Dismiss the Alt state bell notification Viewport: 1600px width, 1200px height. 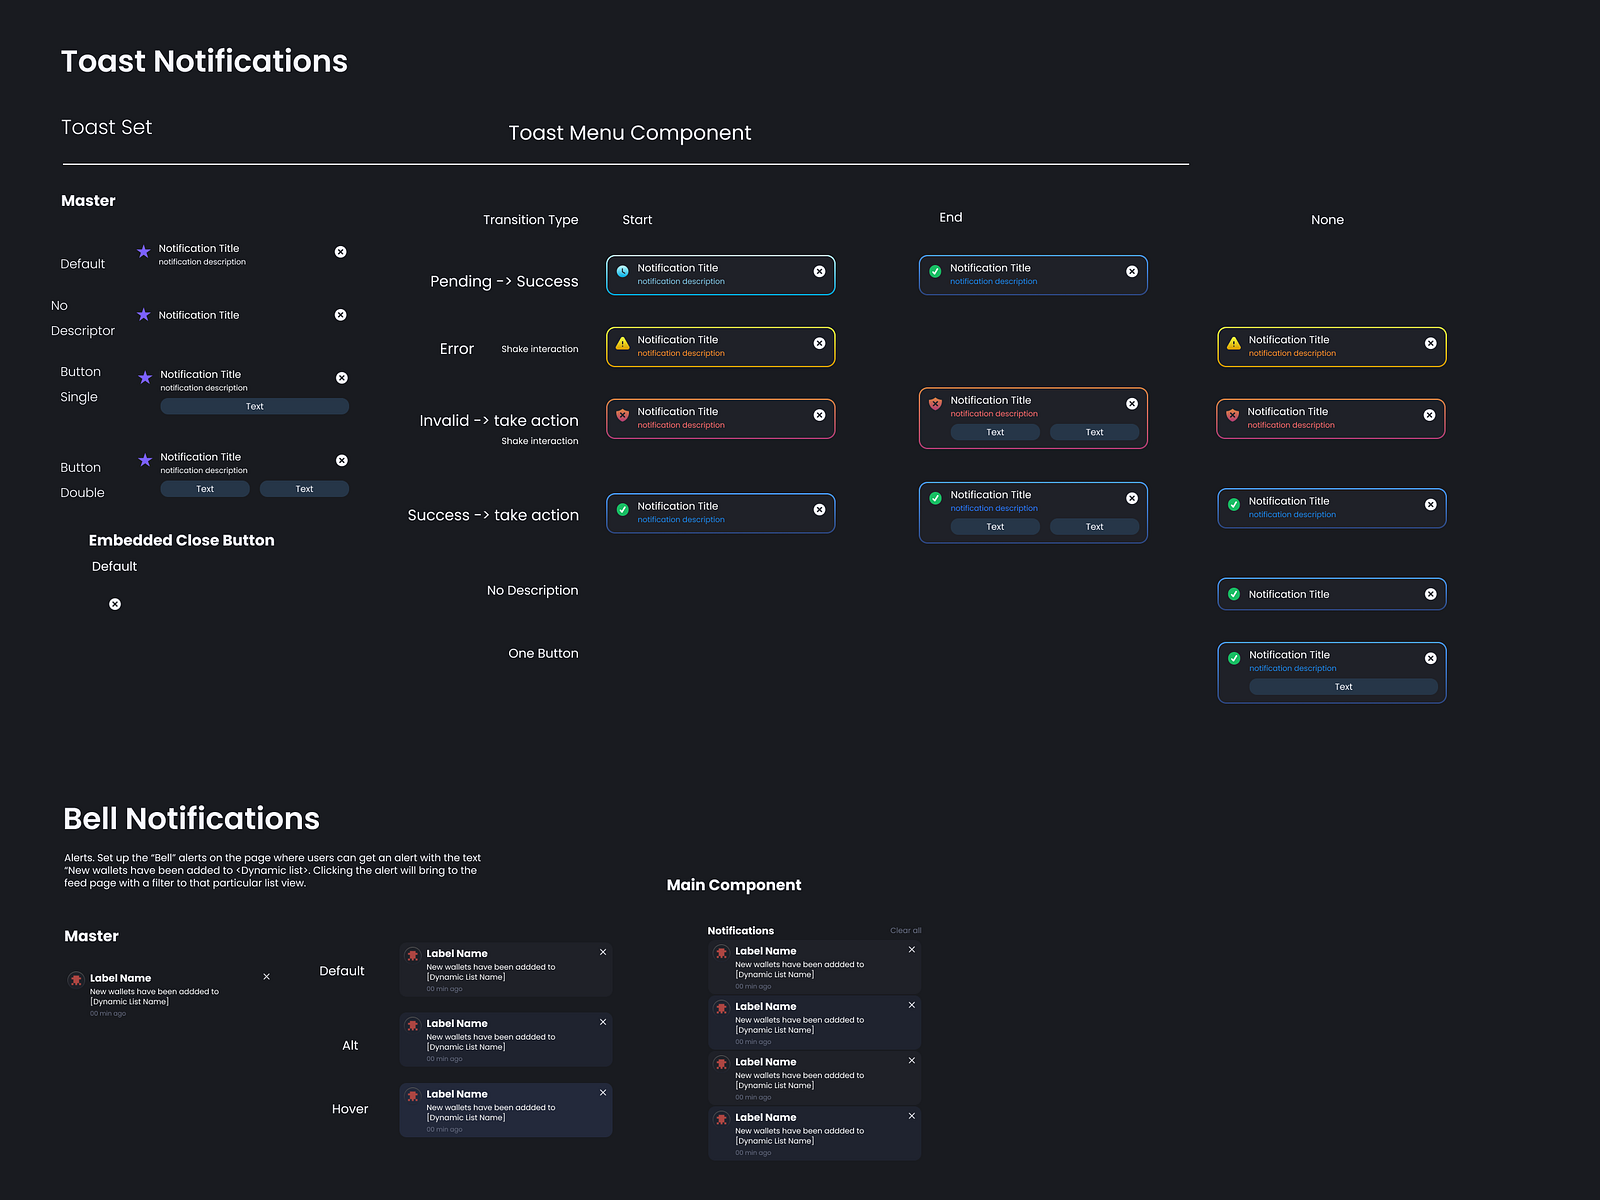(x=602, y=1022)
